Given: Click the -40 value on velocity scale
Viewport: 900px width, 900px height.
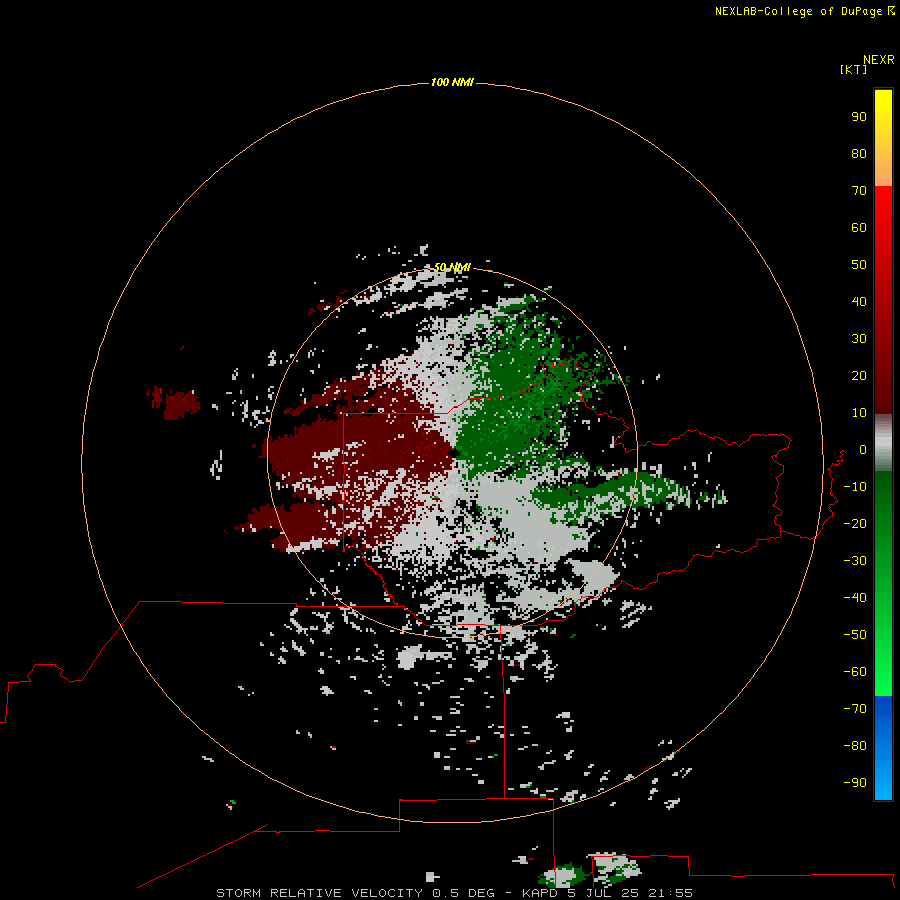Looking at the screenshot, I should 855,598.
